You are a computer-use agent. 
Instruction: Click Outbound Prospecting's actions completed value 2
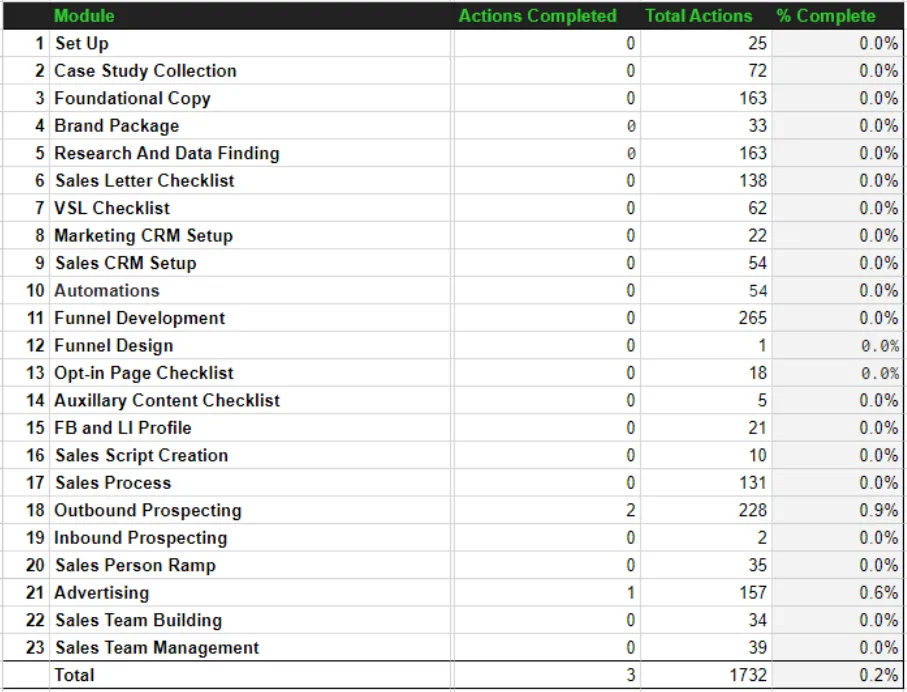click(x=631, y=510)
